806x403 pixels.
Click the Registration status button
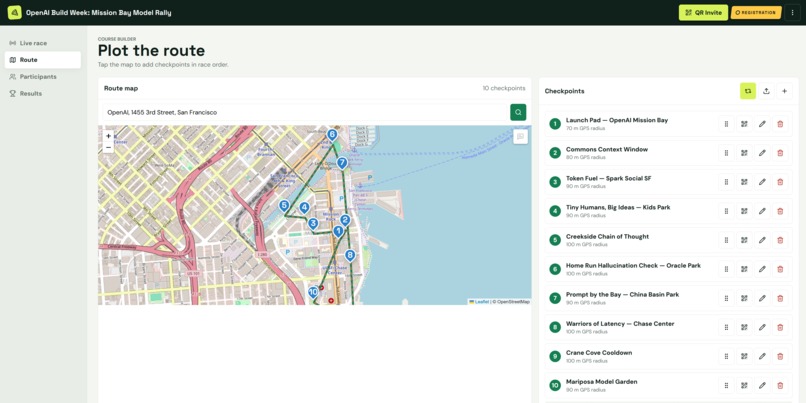click(756, 12)
